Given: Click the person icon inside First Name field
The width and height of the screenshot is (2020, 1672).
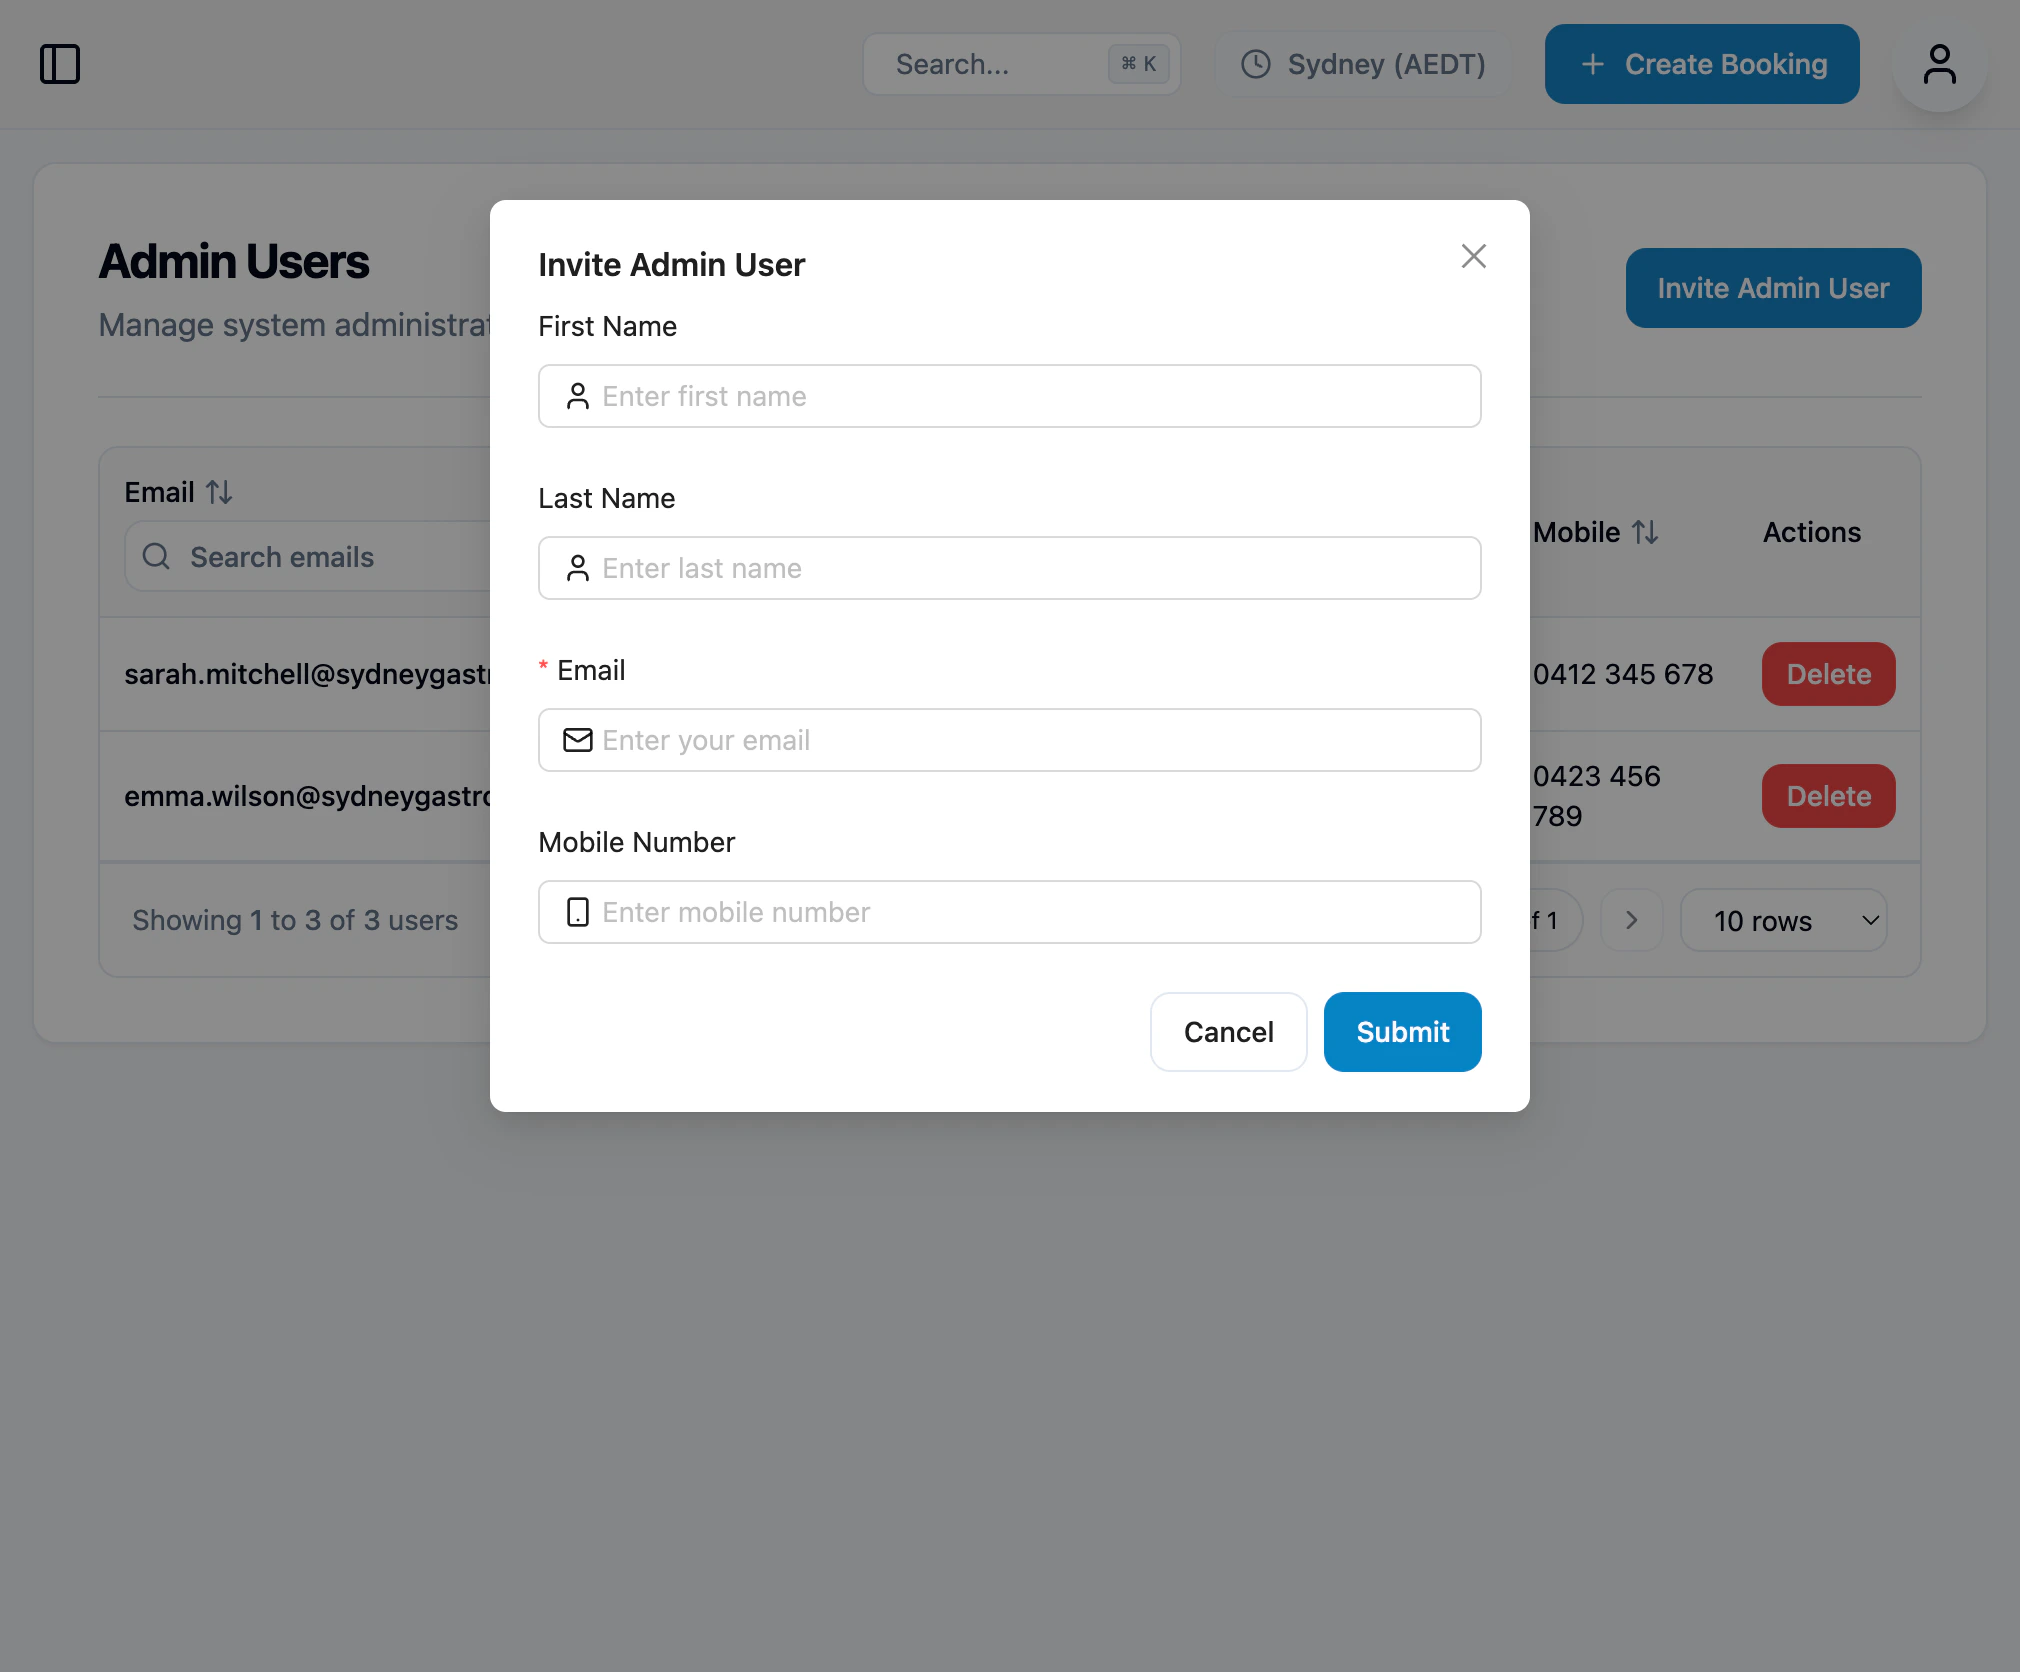Looking at the screenshot, I should tap(579, 396).
